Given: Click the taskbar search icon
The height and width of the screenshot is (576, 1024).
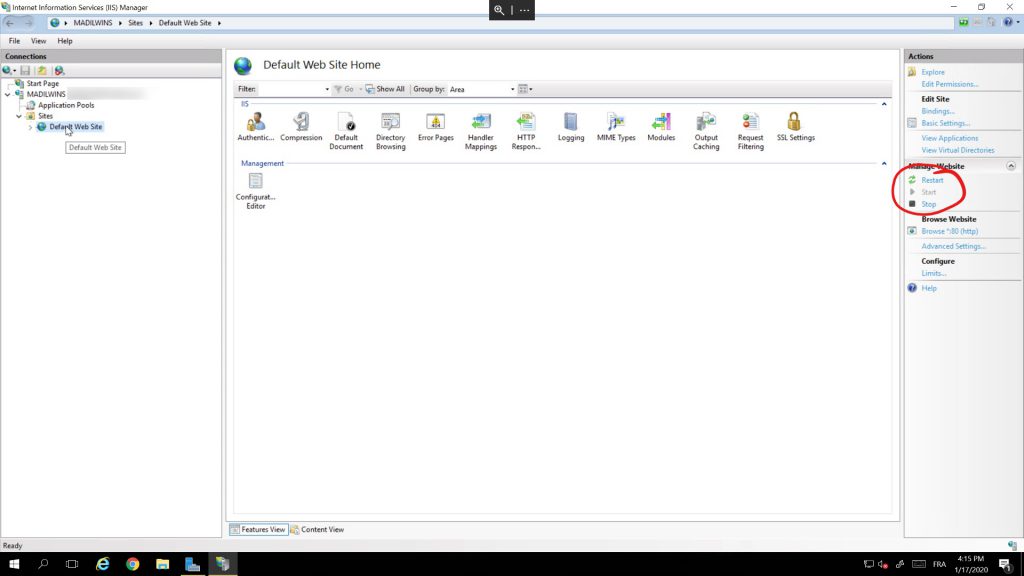Looking at the screenshot, I should [43, 564].
